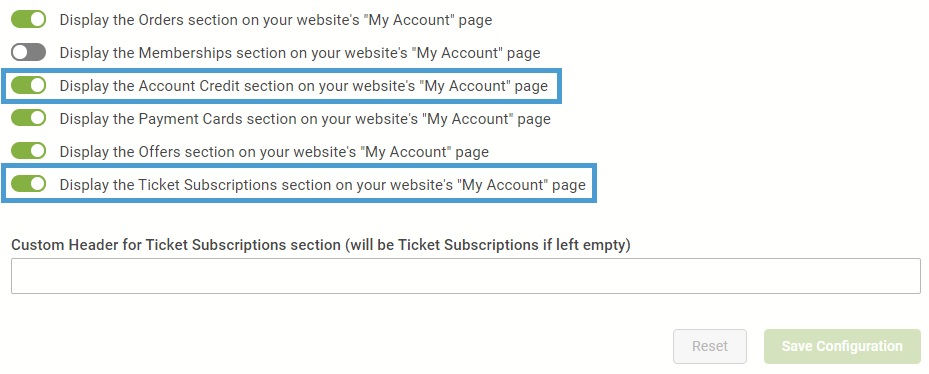Disable the Ticket Subscriptions section toggle

tap(28, 184)
